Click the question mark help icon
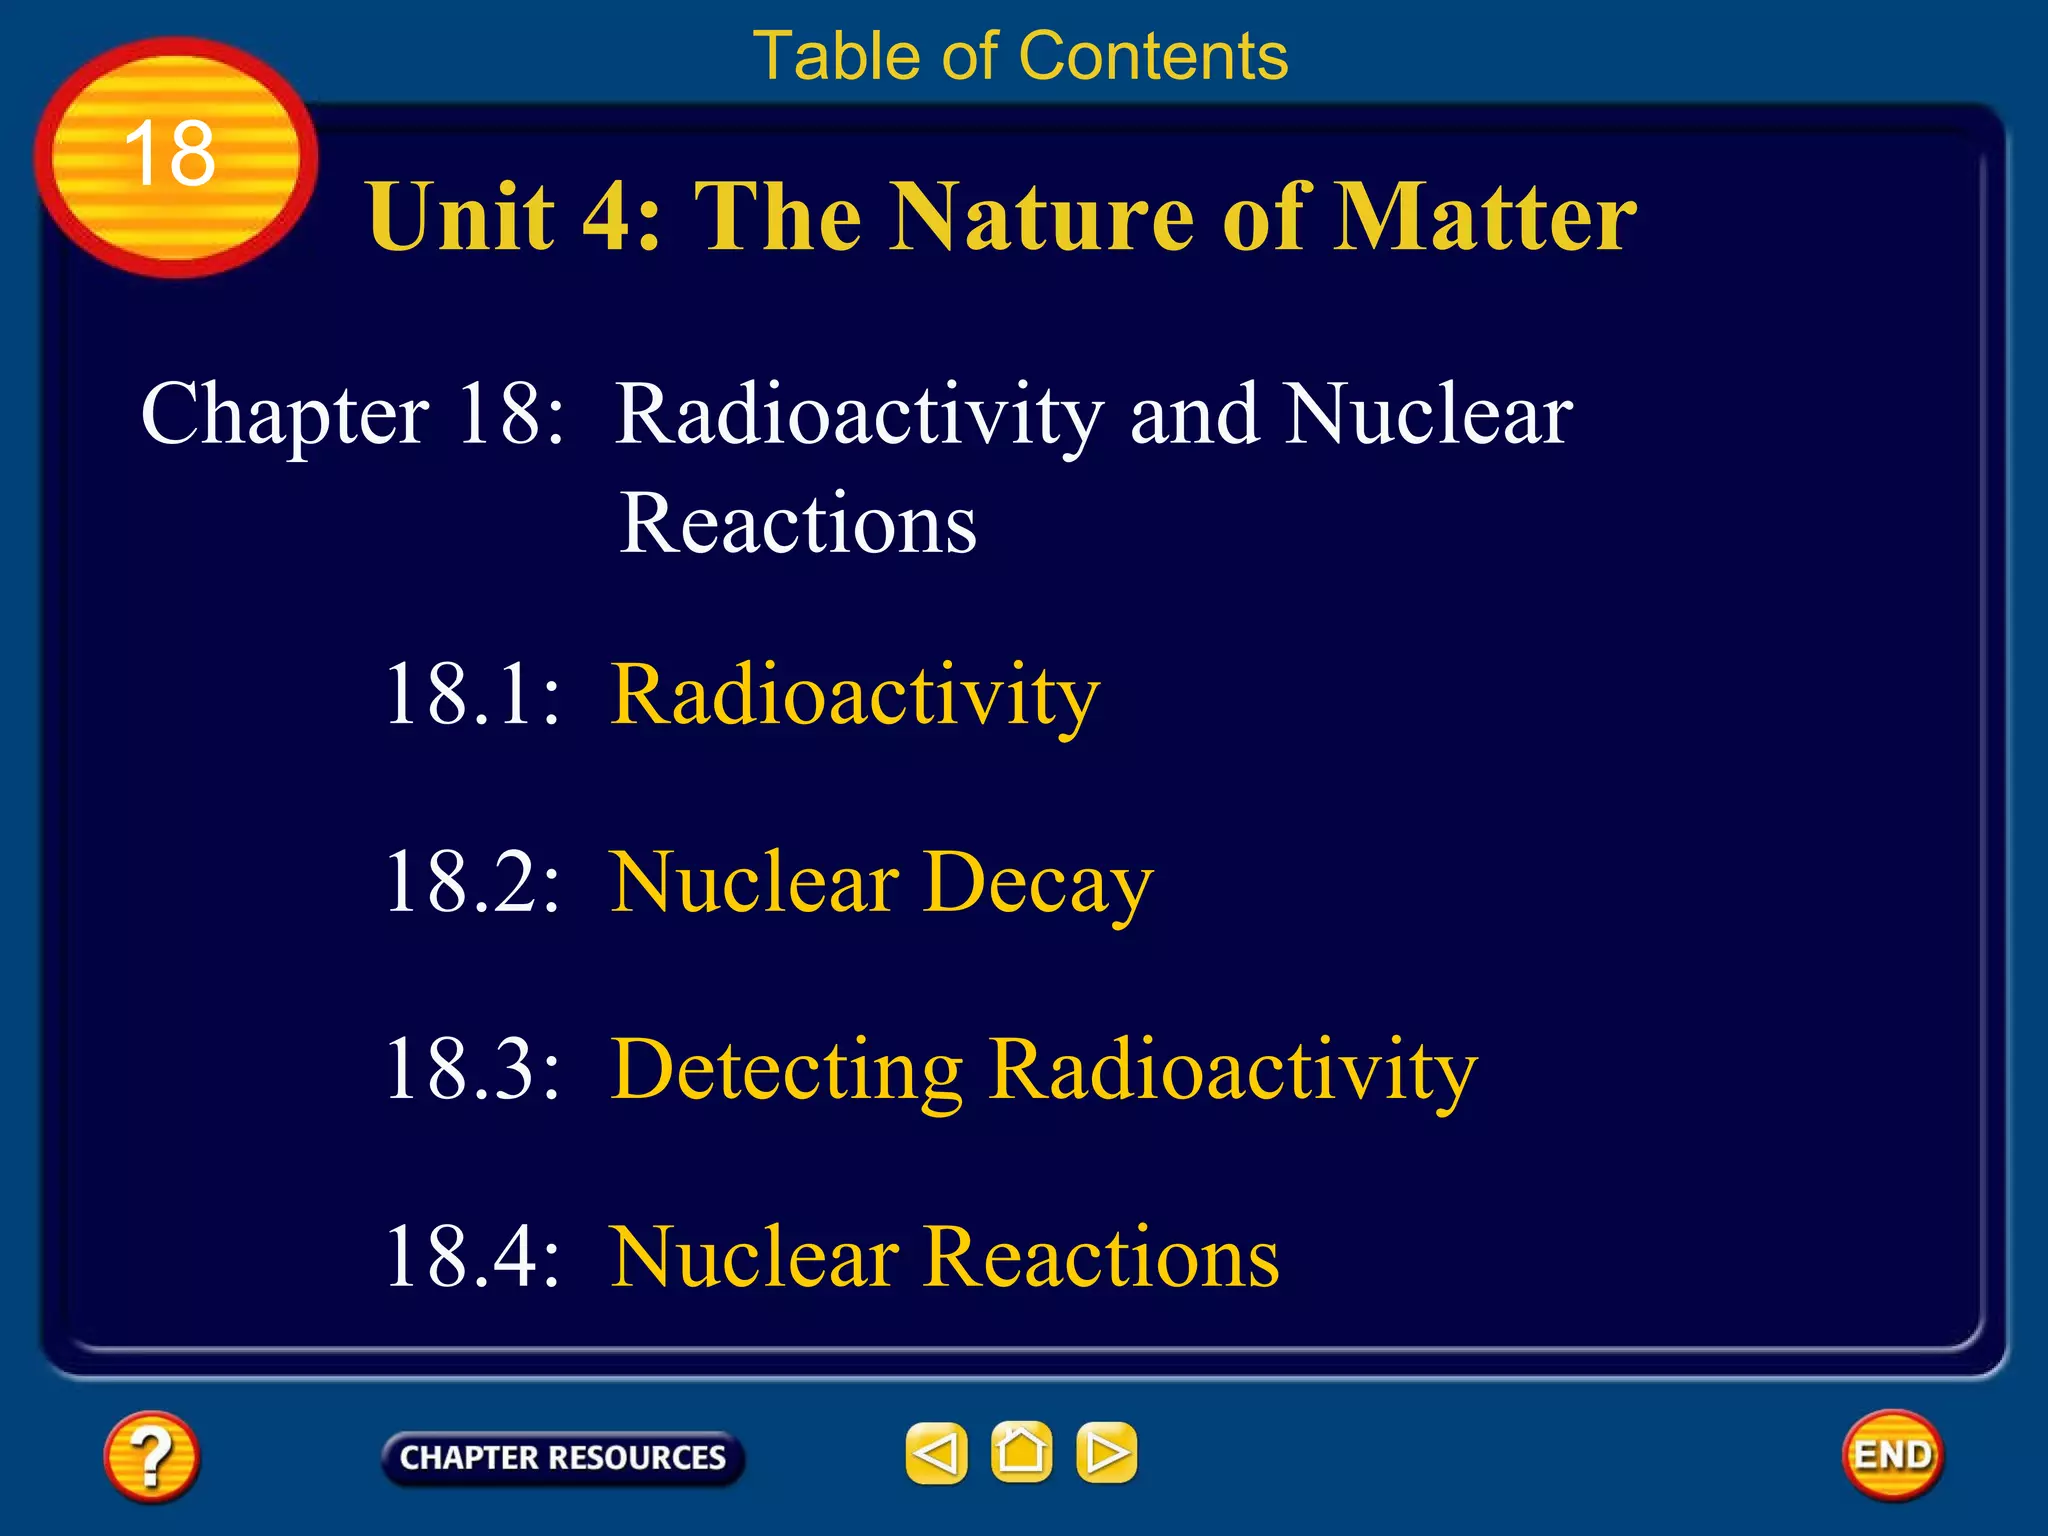 pyautogui.click(x=151, y=1456)
